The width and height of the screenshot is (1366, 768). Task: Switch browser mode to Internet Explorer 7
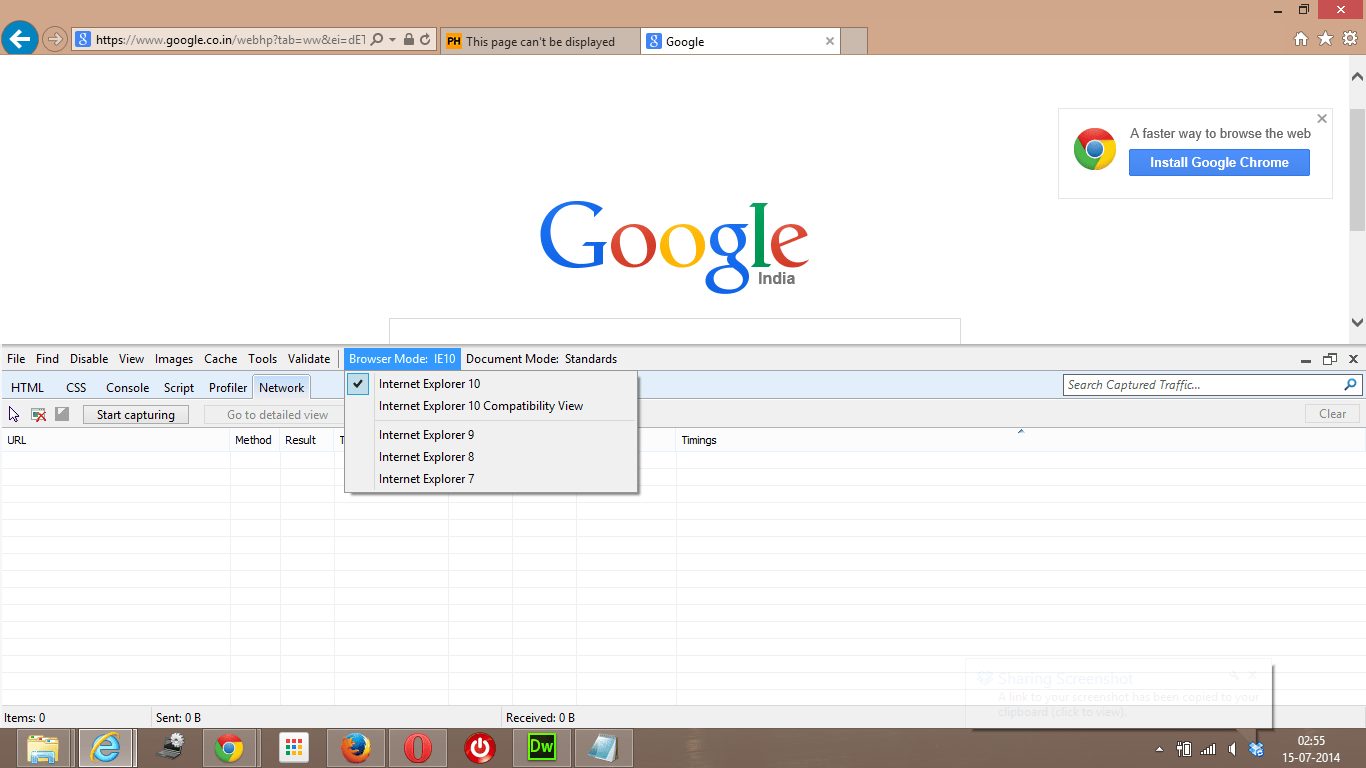pos(426,478)
